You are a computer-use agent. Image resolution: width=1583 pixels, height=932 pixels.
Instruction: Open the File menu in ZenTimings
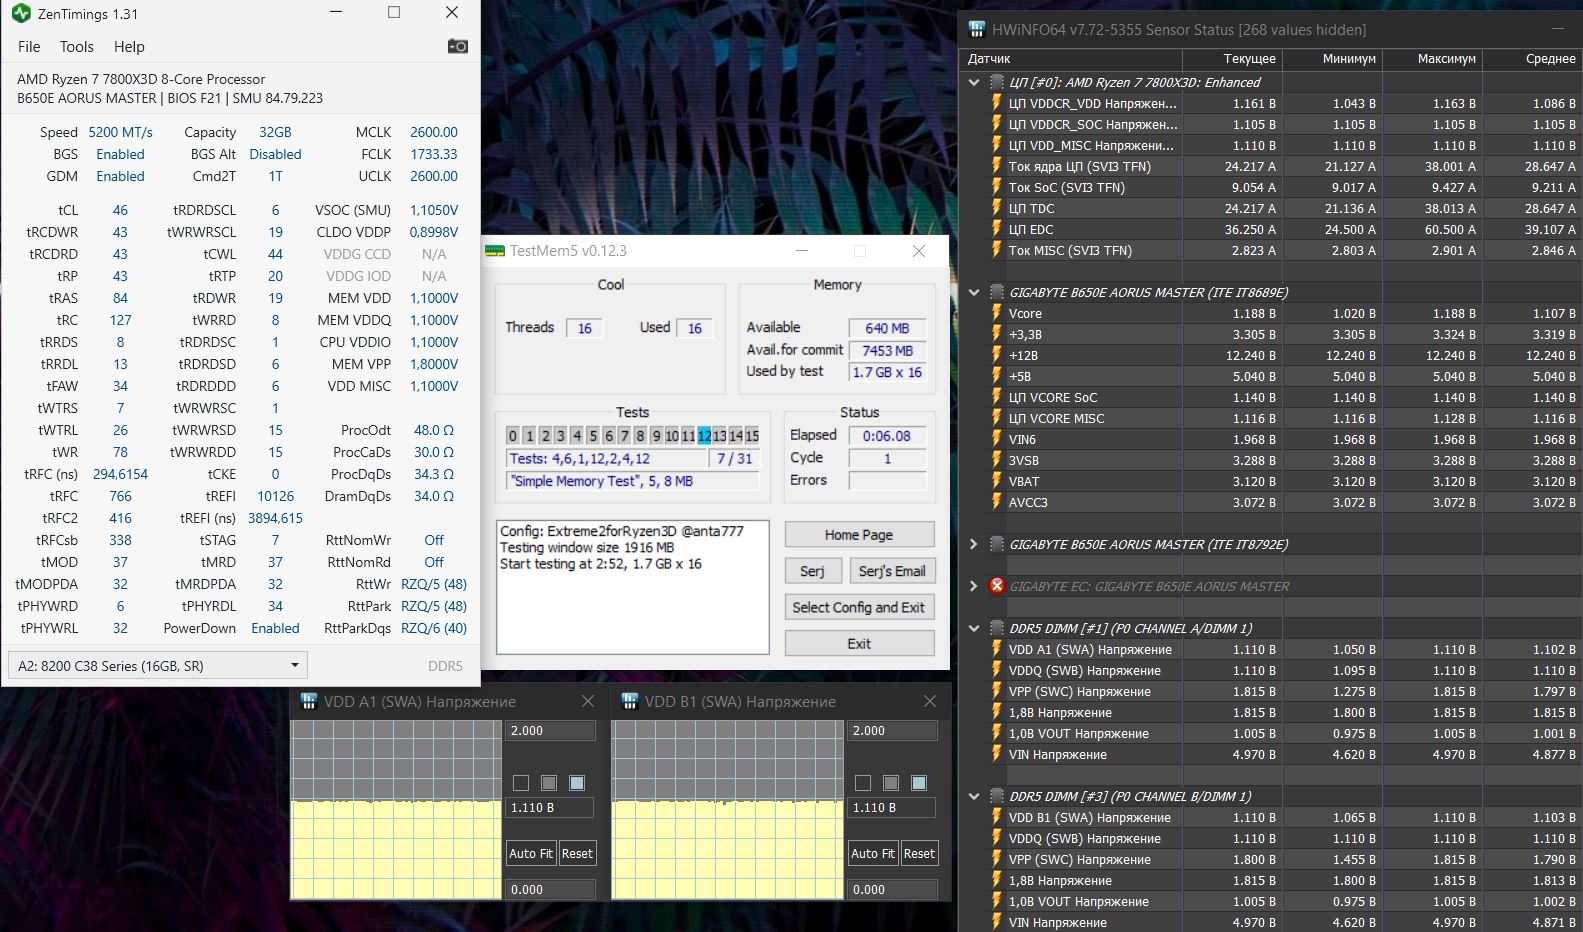click(x=29, y=46)
